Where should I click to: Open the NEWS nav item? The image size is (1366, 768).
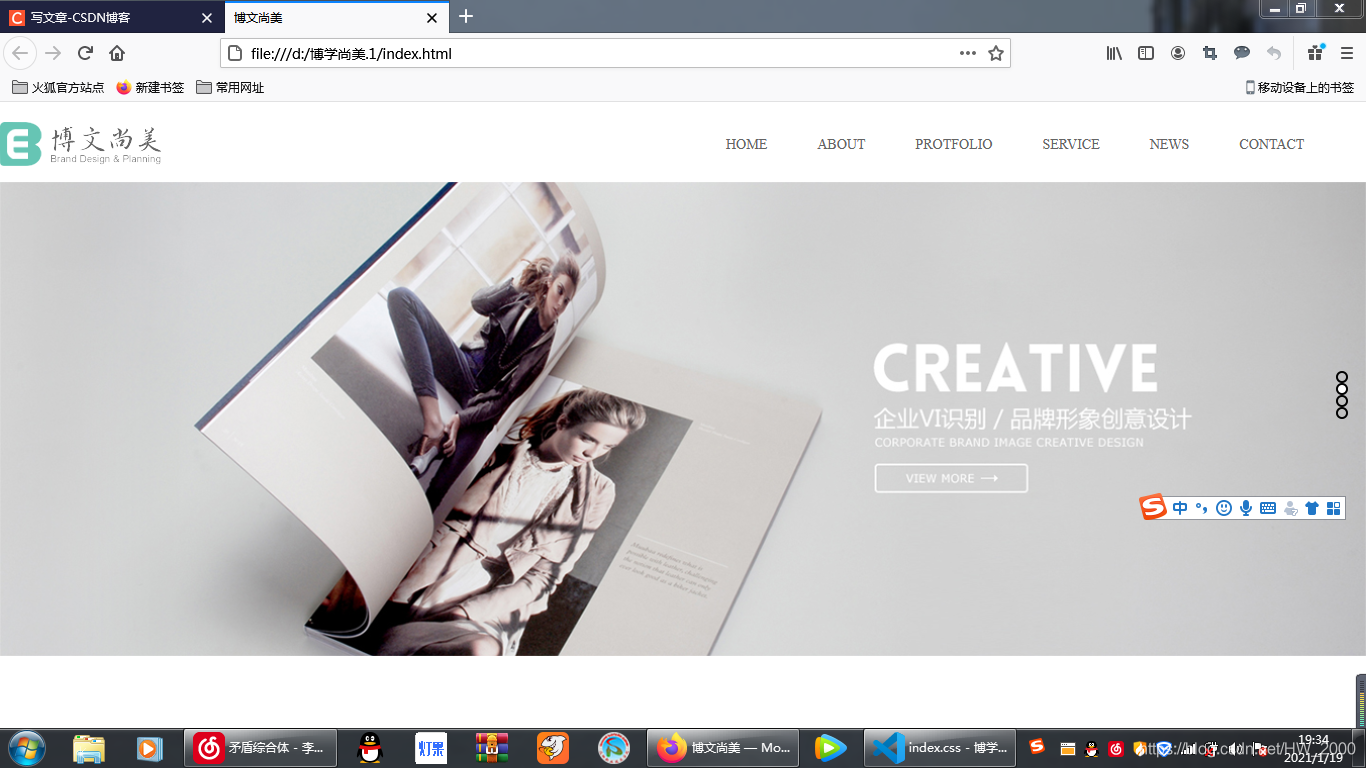click(1169, 144)
